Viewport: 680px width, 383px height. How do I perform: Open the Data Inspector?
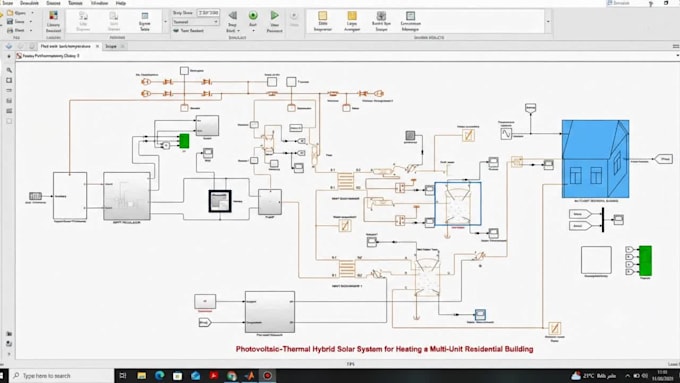click(x=322, y=21)
